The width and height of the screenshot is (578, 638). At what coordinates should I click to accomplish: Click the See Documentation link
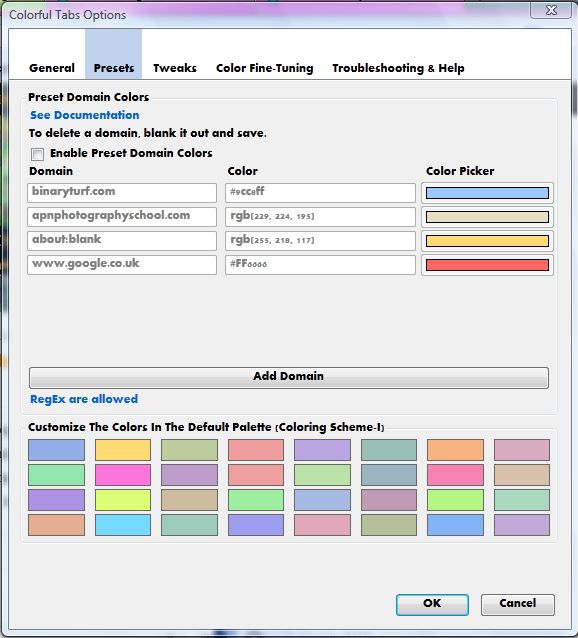85,115
